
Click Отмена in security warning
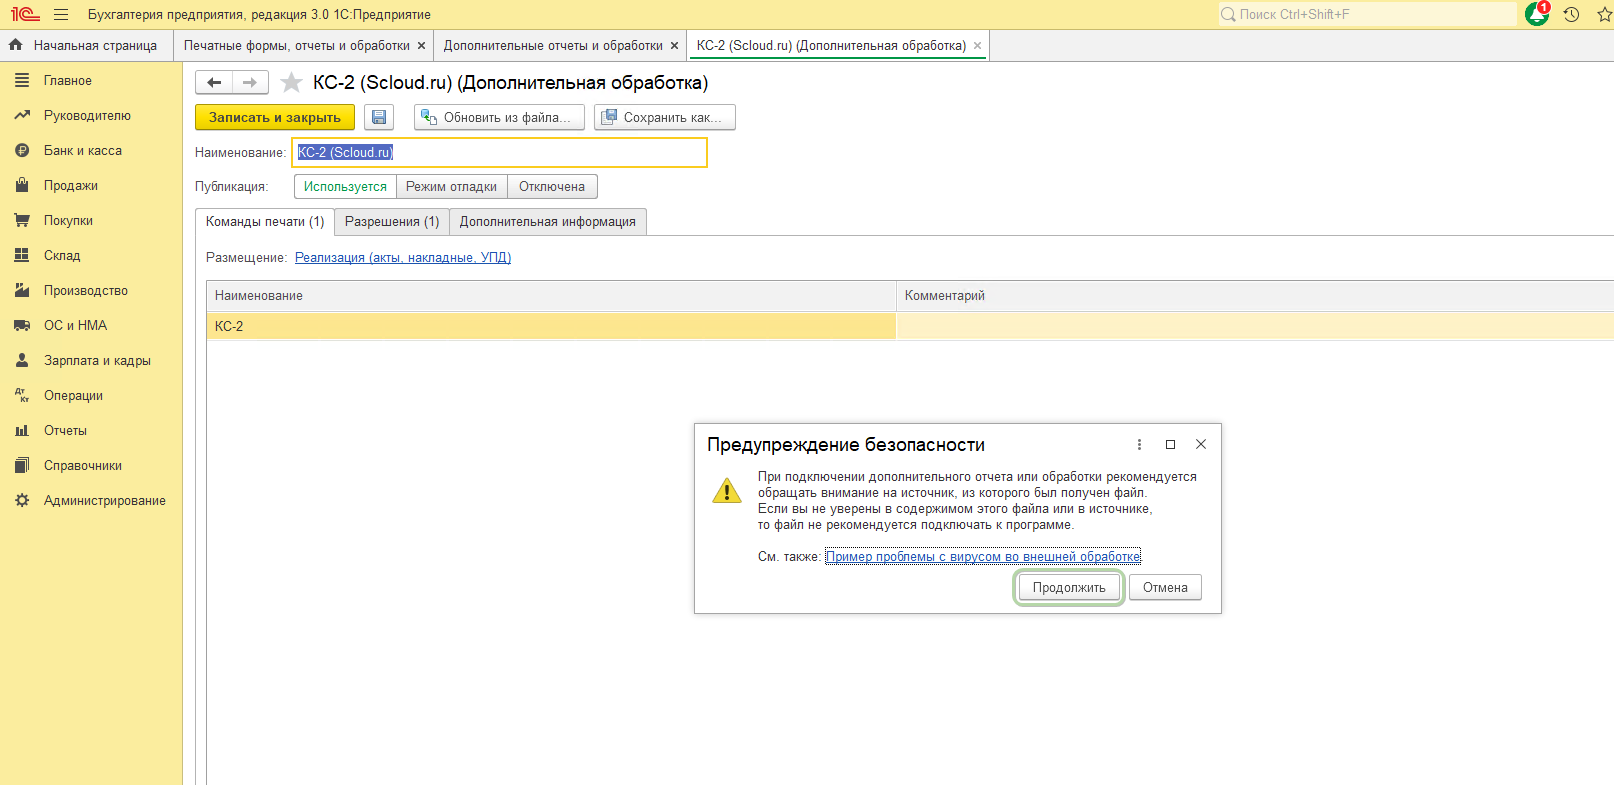pyautogui.click(x=1165, y=588)
